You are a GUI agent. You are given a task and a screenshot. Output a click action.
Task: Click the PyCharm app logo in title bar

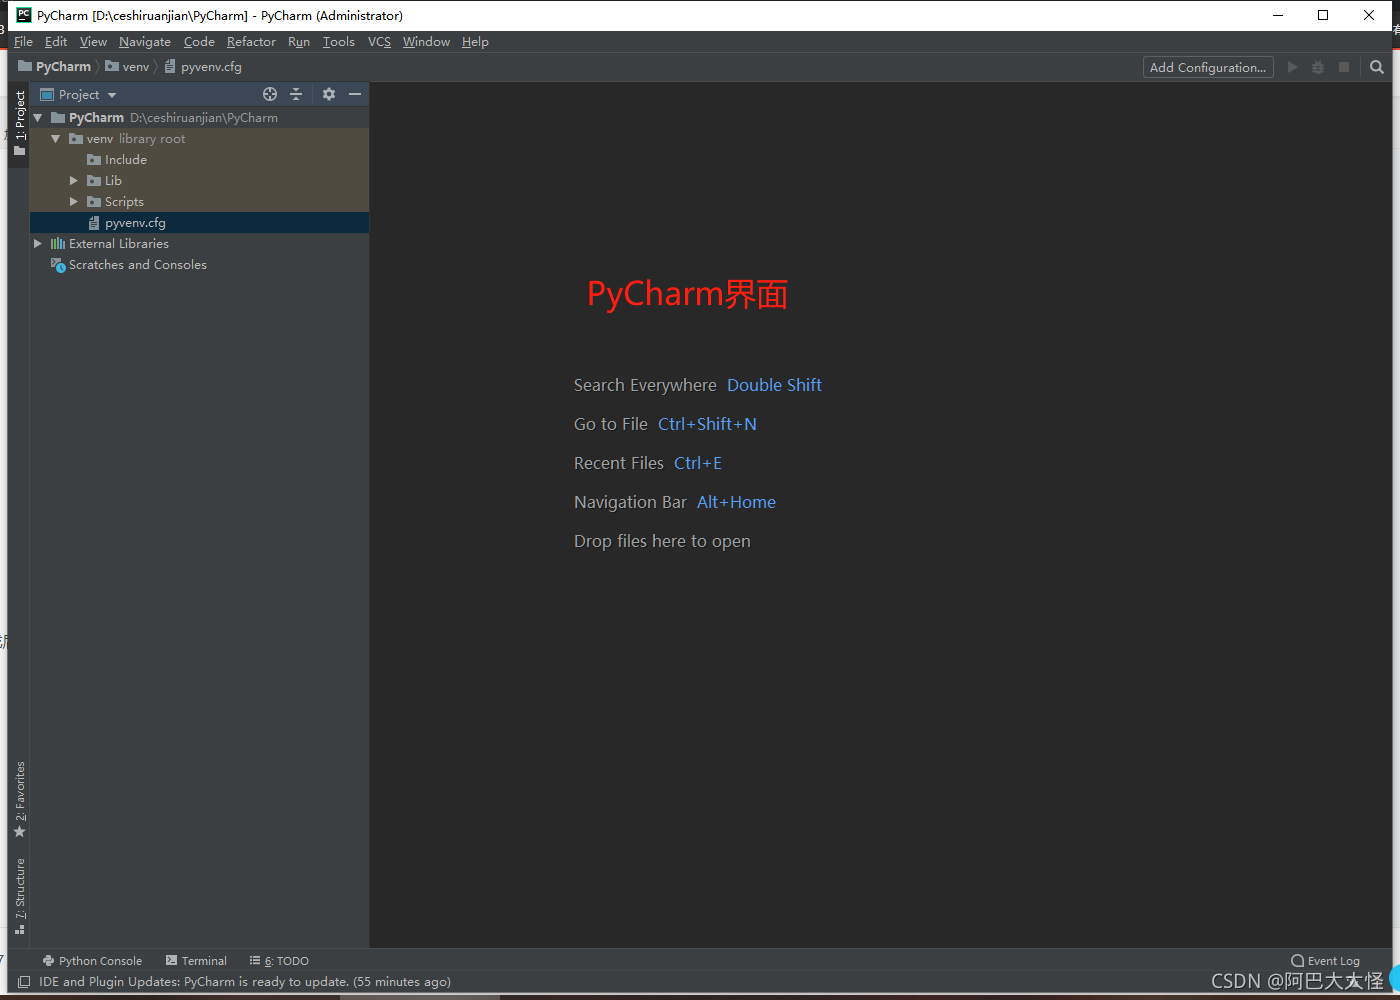[x=24, y=15]
